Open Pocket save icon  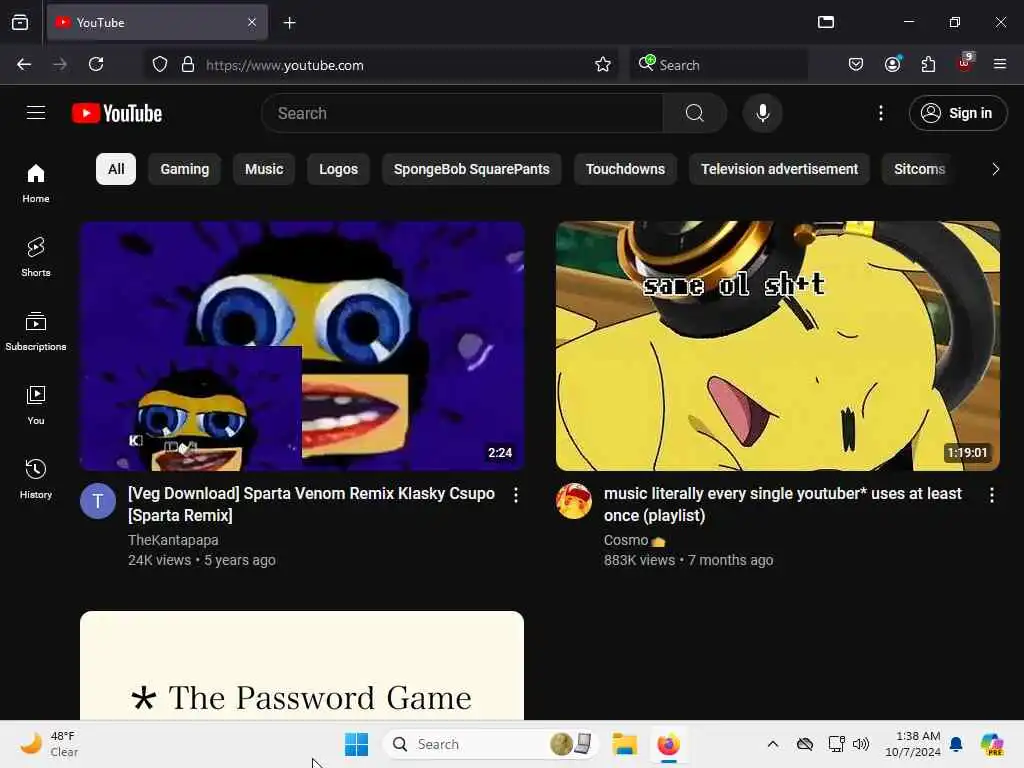[x=856, y=64]
